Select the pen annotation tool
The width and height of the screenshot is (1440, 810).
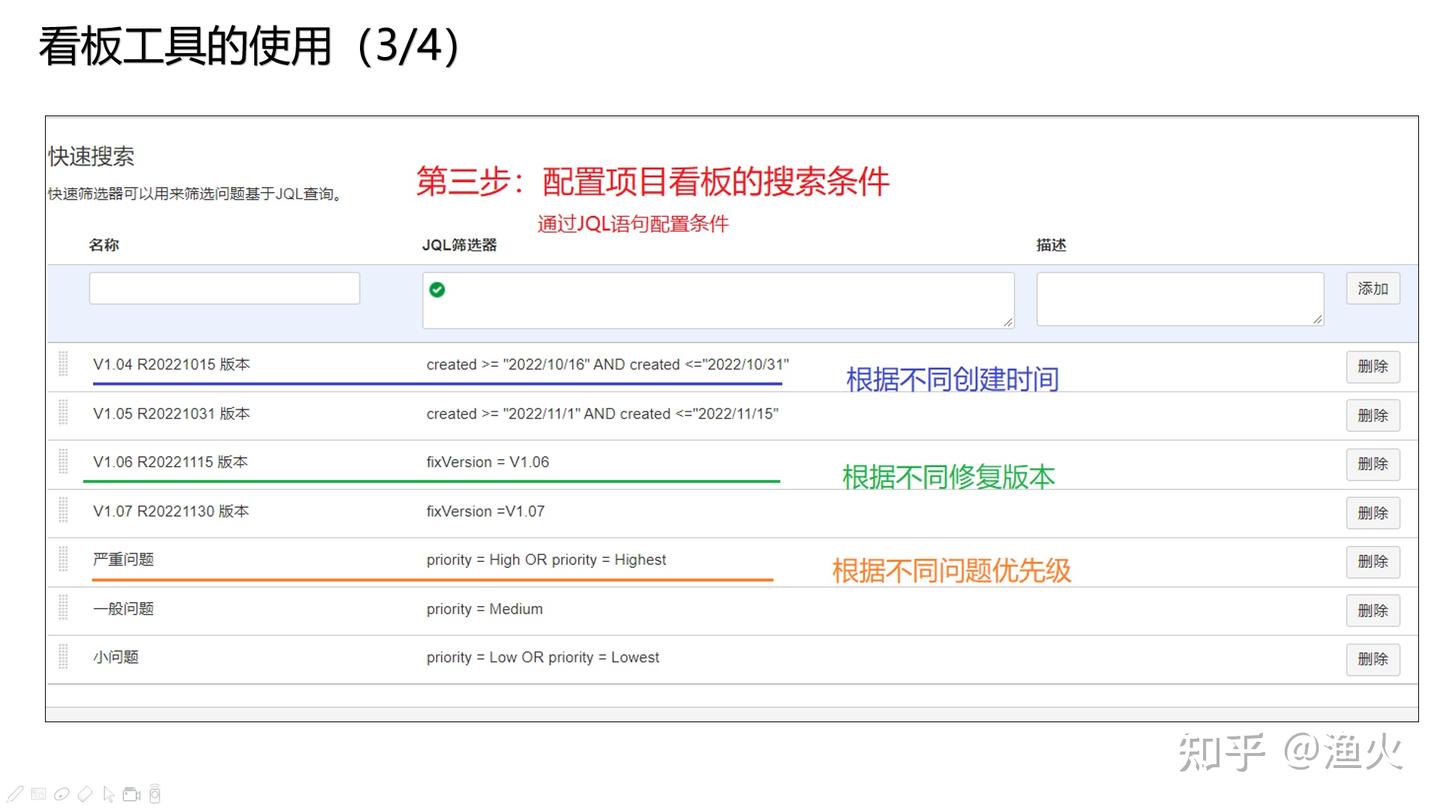tap(15, 795)
